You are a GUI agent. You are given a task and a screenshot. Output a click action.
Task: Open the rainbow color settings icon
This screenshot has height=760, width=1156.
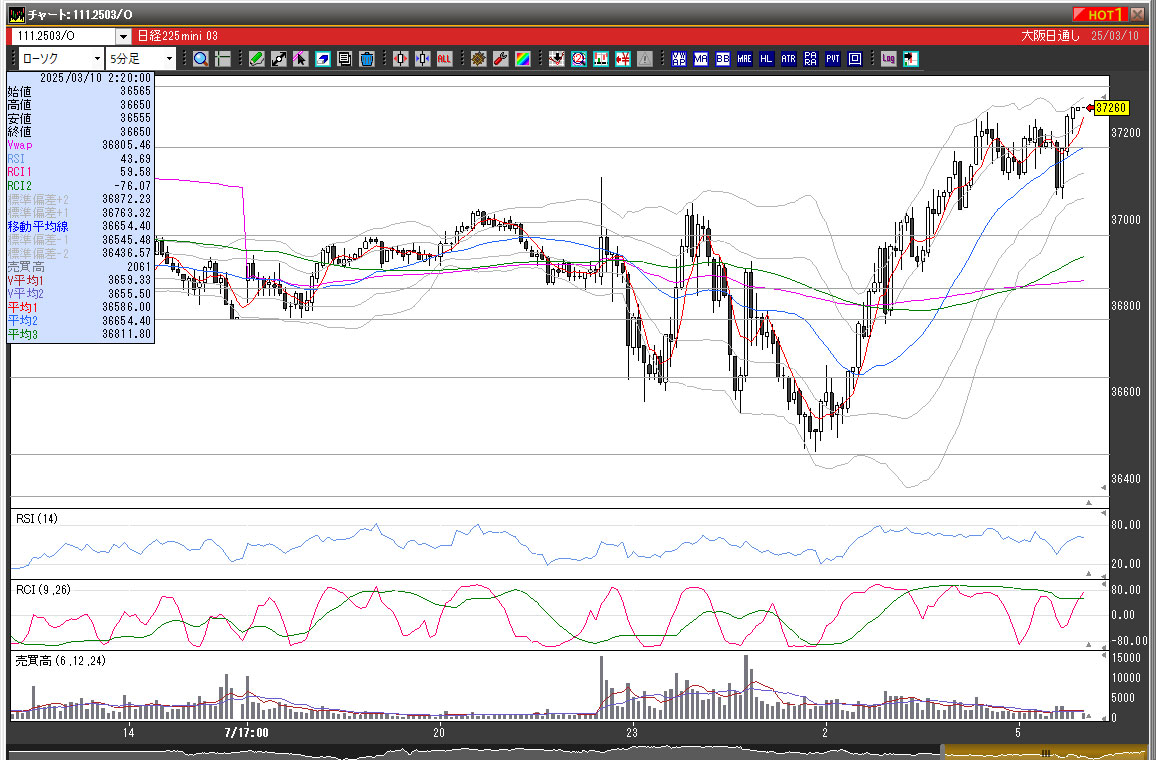(x=523, y=59)
